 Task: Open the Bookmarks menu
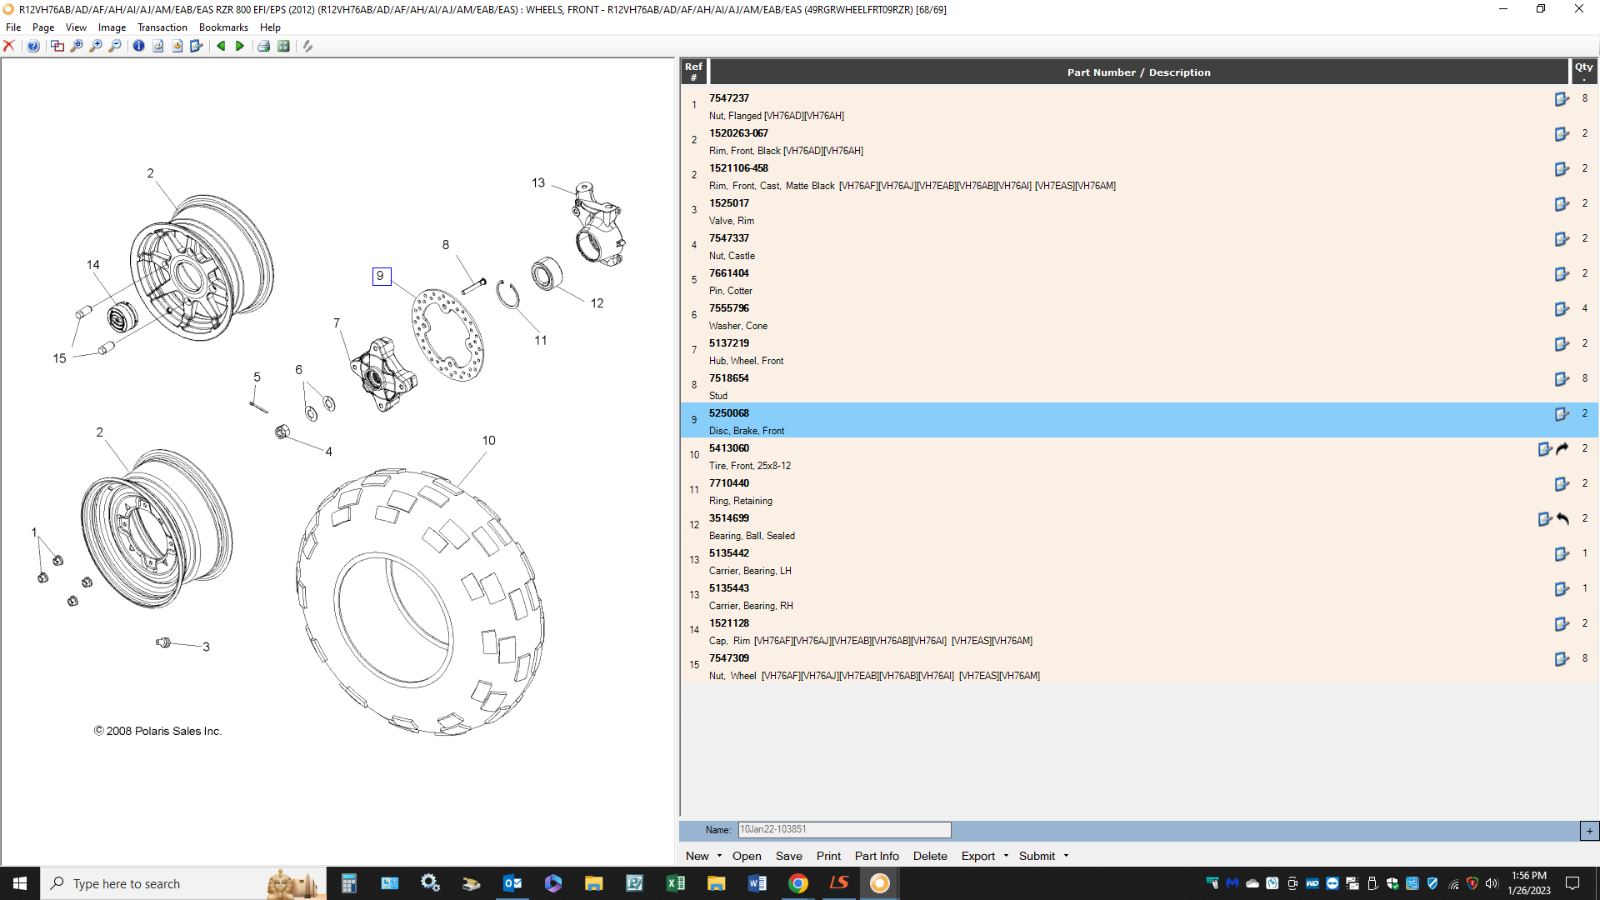click(x=223, y=27)
